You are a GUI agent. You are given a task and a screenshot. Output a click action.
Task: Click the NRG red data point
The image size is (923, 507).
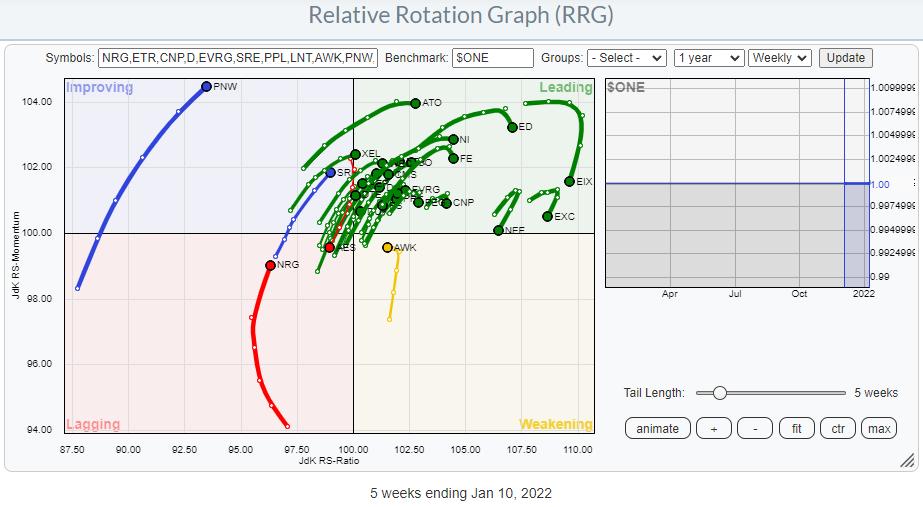270,265
